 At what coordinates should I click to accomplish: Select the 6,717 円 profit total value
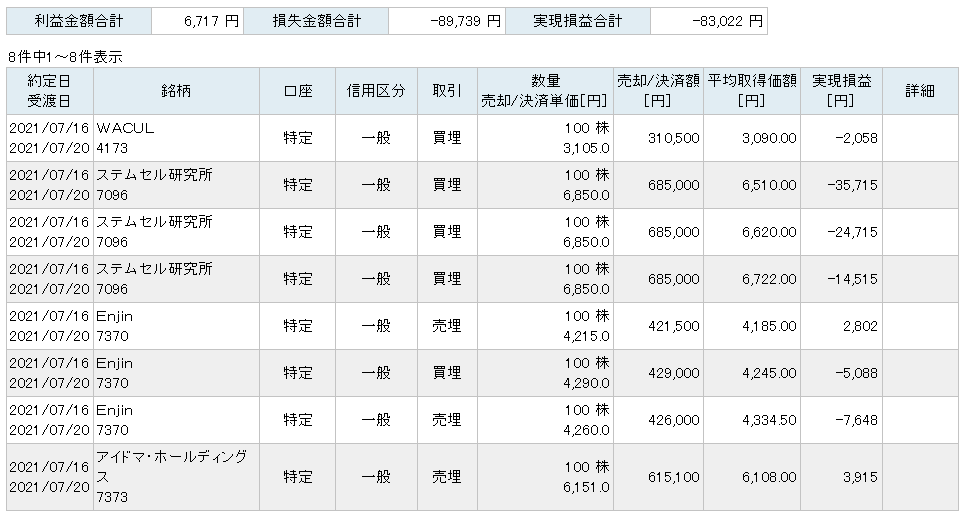(211, 21)
